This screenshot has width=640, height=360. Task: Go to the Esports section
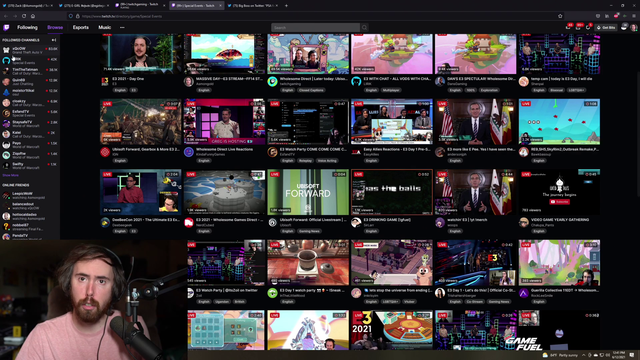[x=81, y=27]
